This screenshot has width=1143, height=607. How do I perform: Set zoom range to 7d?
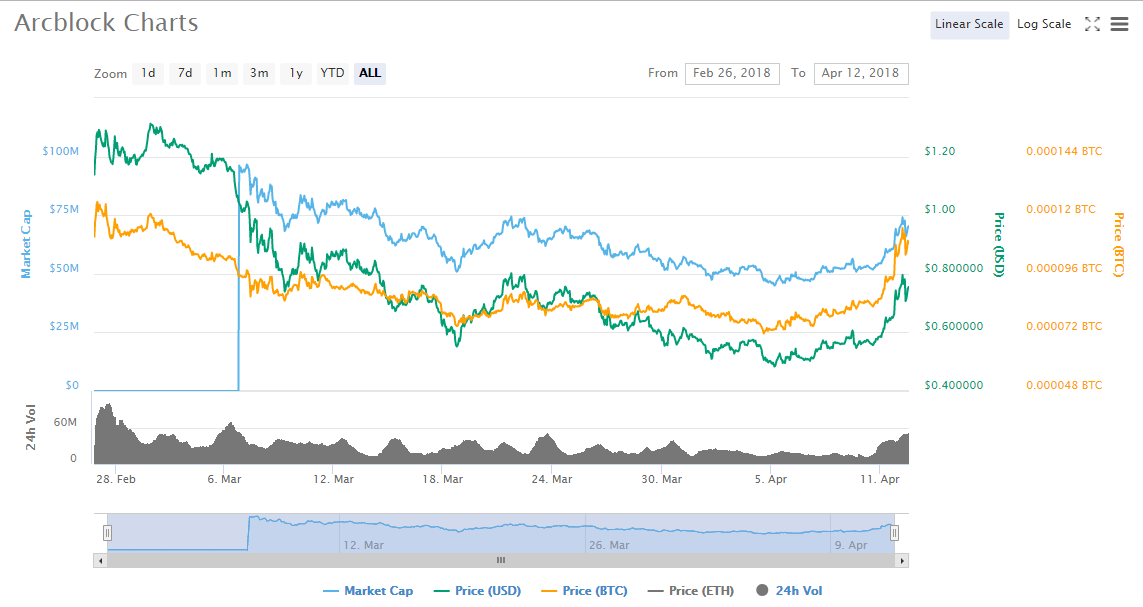pyautogui.click(x=185, y=73)
